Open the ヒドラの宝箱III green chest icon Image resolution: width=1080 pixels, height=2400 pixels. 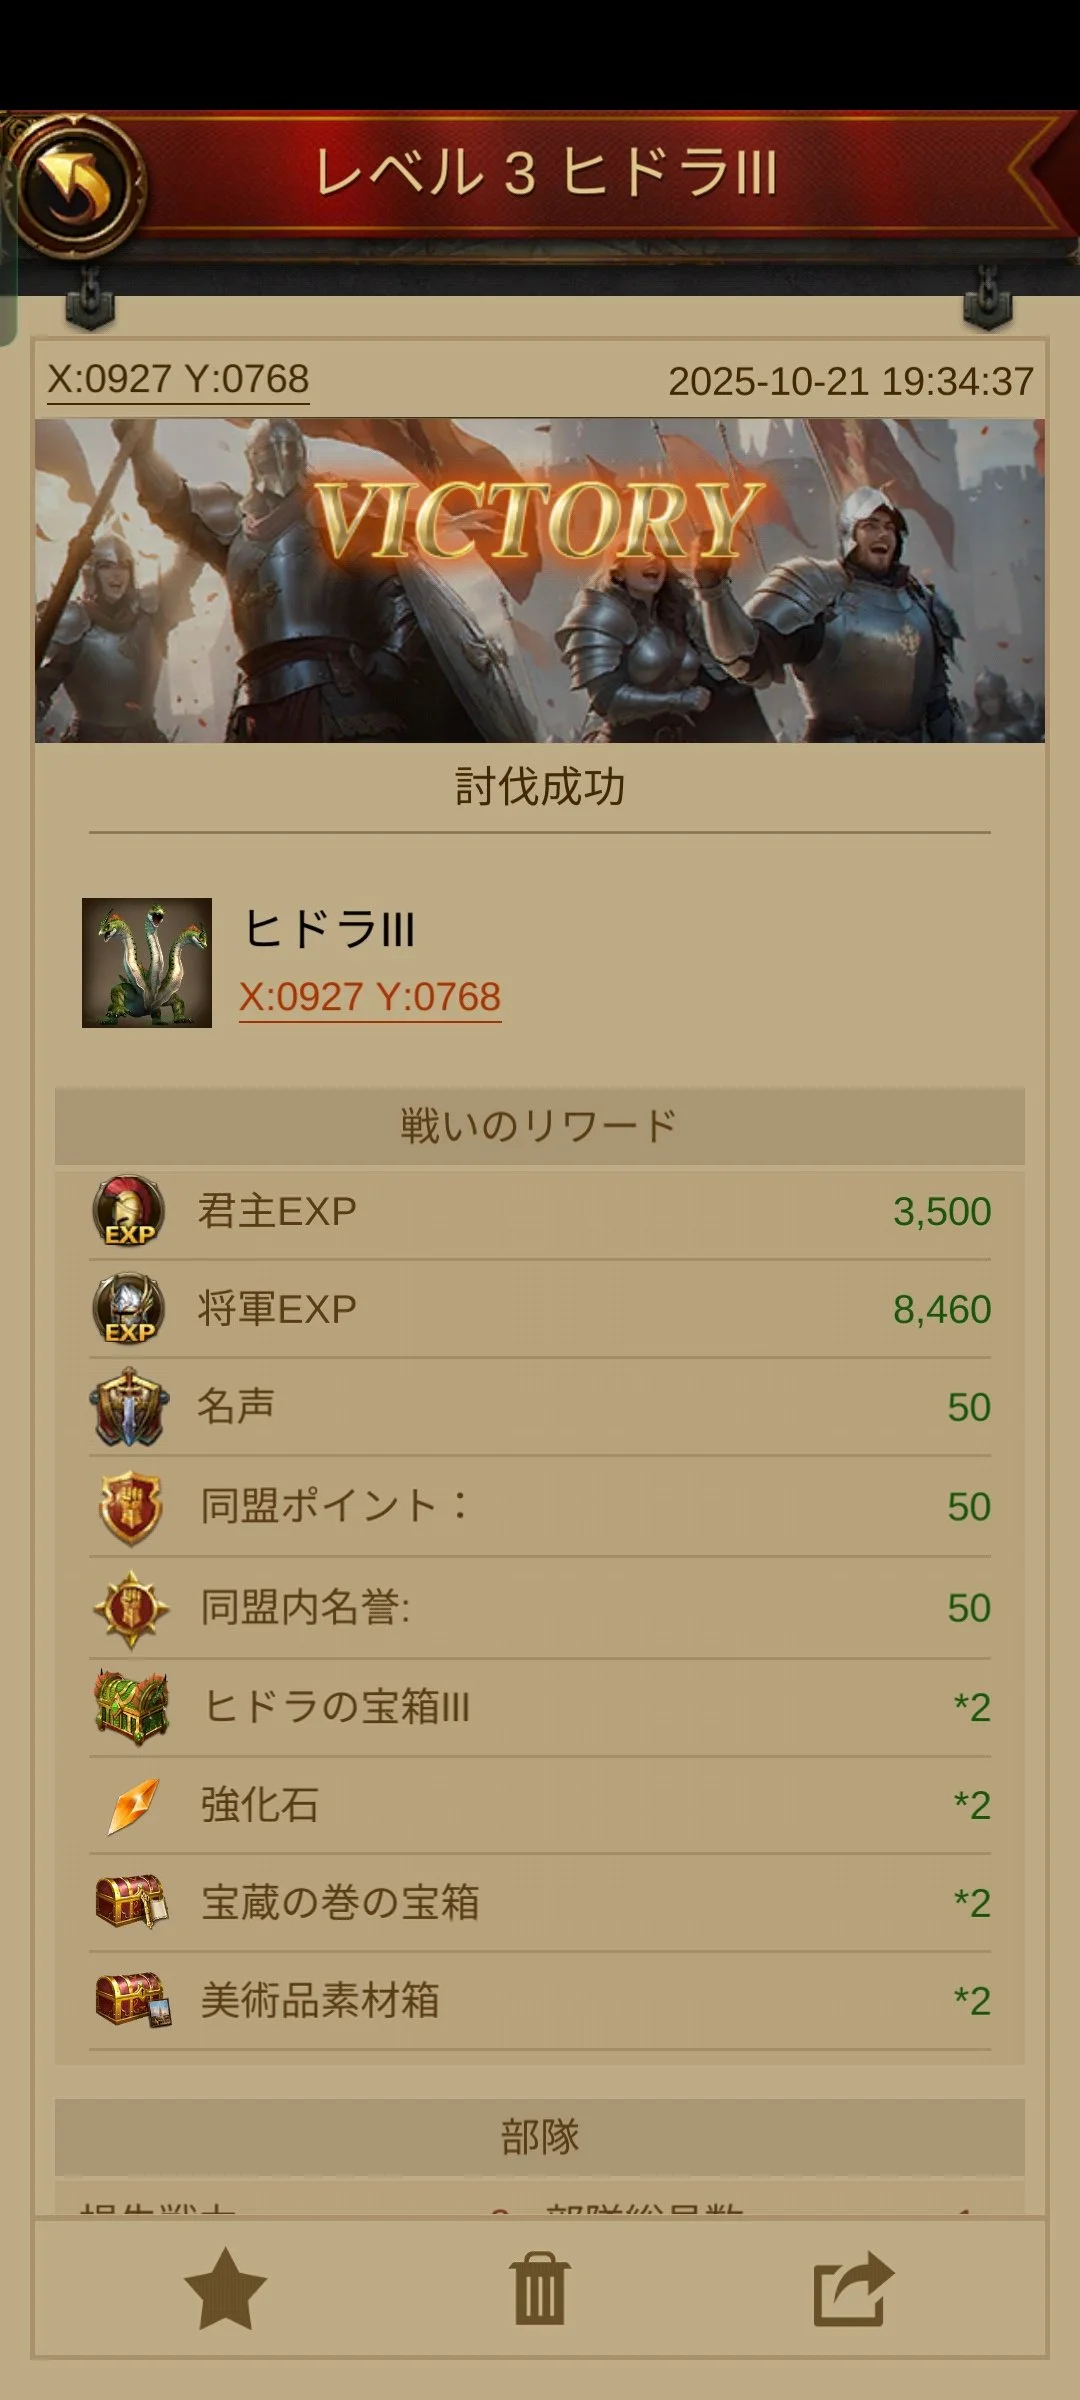[130, 1707]
